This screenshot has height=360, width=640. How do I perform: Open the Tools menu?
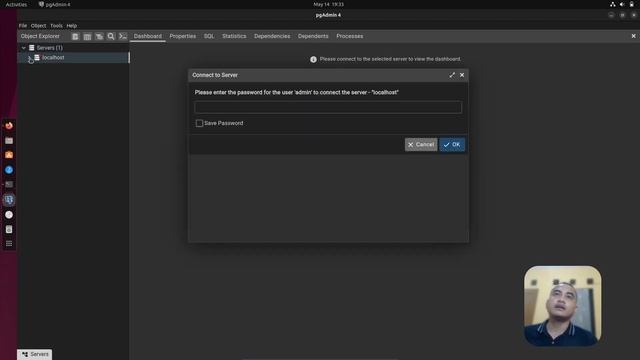point(56,26)
